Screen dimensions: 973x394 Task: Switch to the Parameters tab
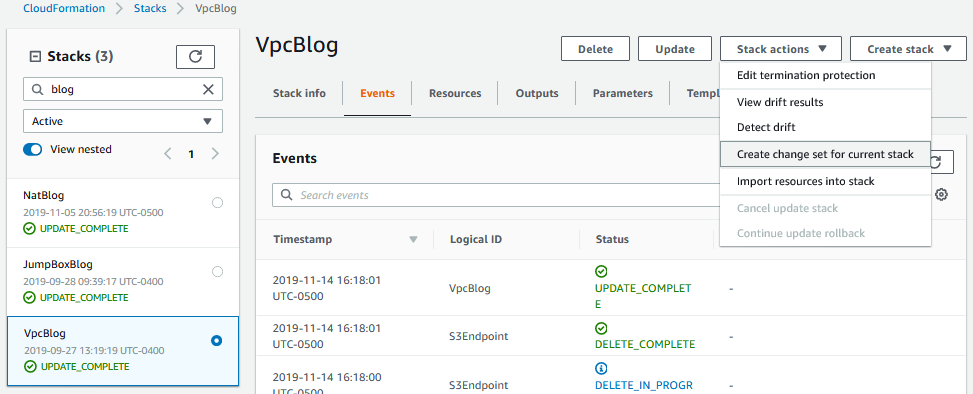pos(622,94)
